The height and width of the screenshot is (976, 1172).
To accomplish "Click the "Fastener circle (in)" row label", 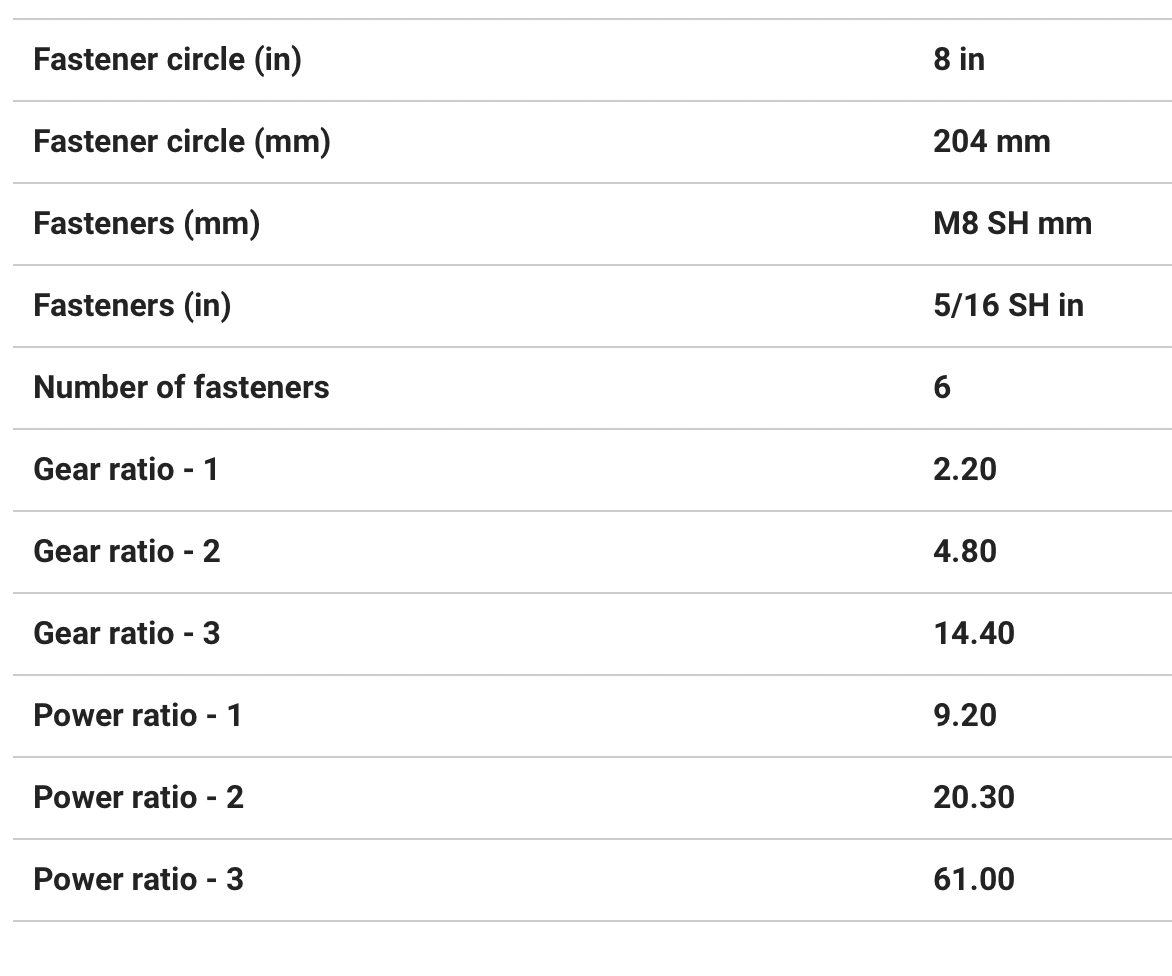I will pyautogui.click(x=167, y=60).
